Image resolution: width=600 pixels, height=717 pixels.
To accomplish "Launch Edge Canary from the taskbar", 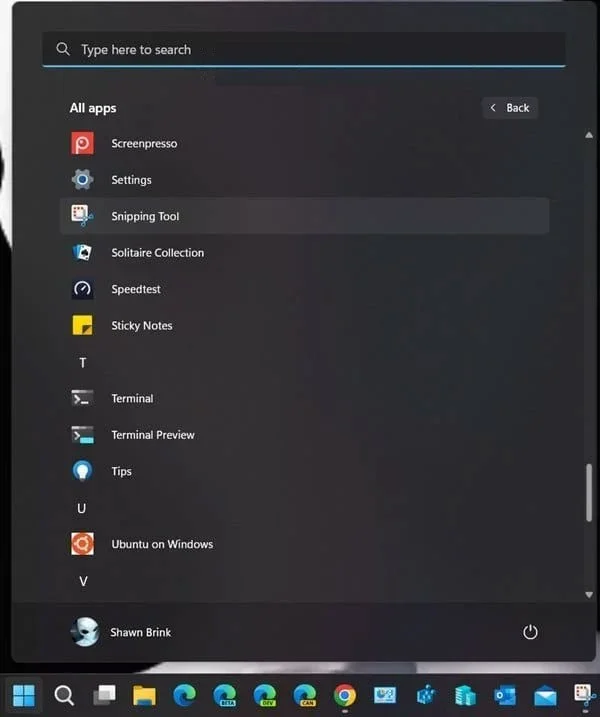I will [x=305, y=695].
